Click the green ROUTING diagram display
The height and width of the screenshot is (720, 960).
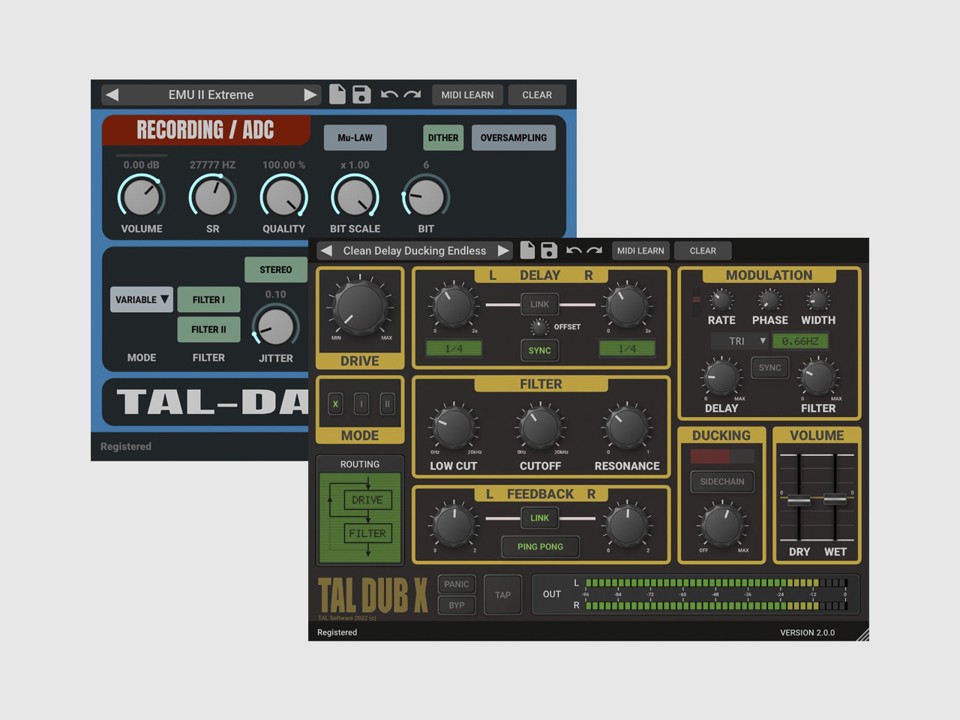tap(360, 517)
